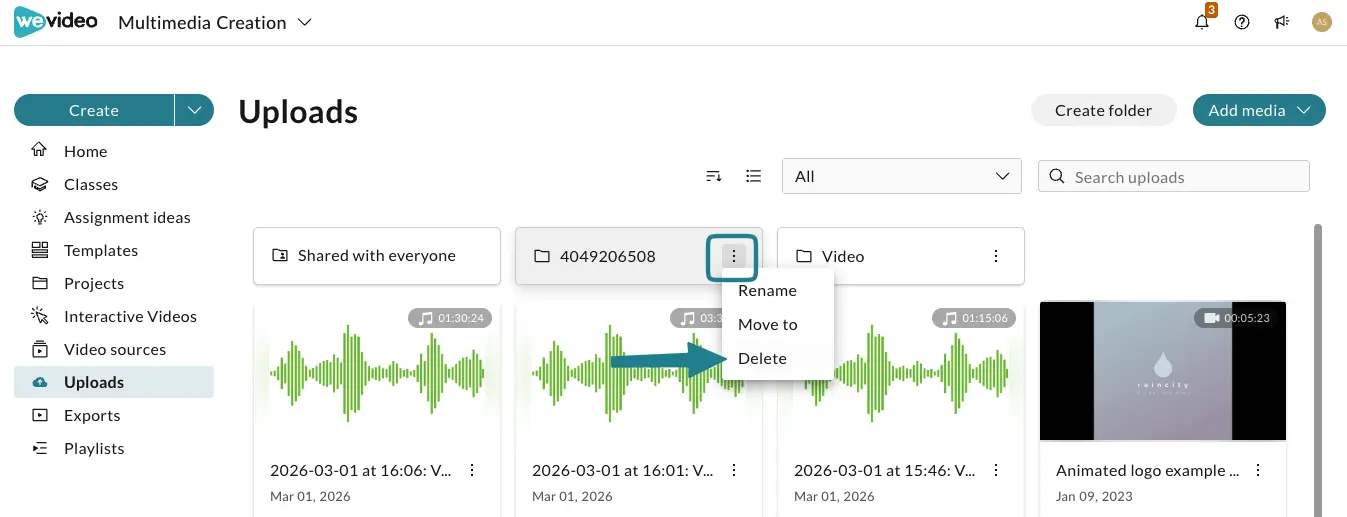Screen dimensions: 1347x517
Task: Click the Jan 09, 2023 date
Action: click(1093, 496)
